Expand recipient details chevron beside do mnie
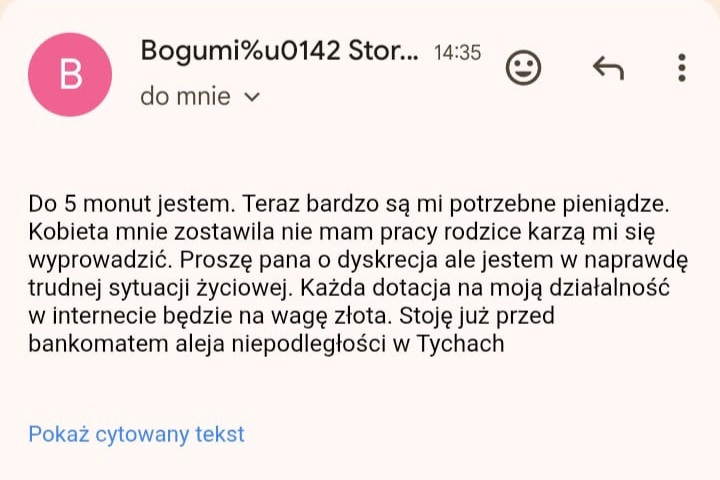Image resolution: width=720 pixels, height=480 pixels. (x=252, y=97)
